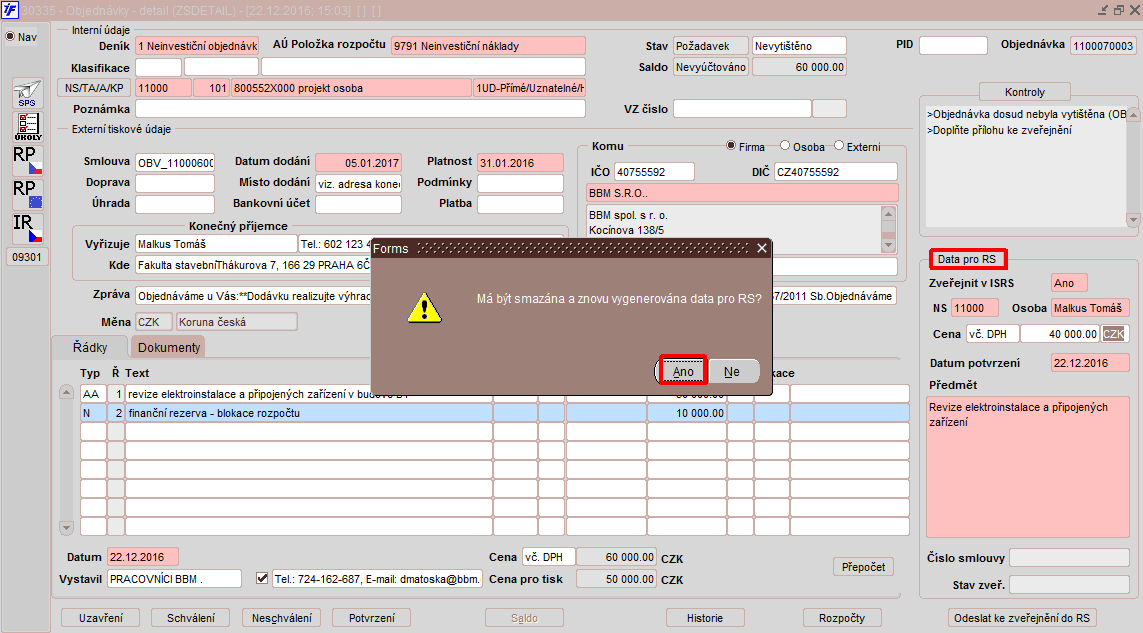Click the warning triangle icon in dialog

click(x=424, y=308)
